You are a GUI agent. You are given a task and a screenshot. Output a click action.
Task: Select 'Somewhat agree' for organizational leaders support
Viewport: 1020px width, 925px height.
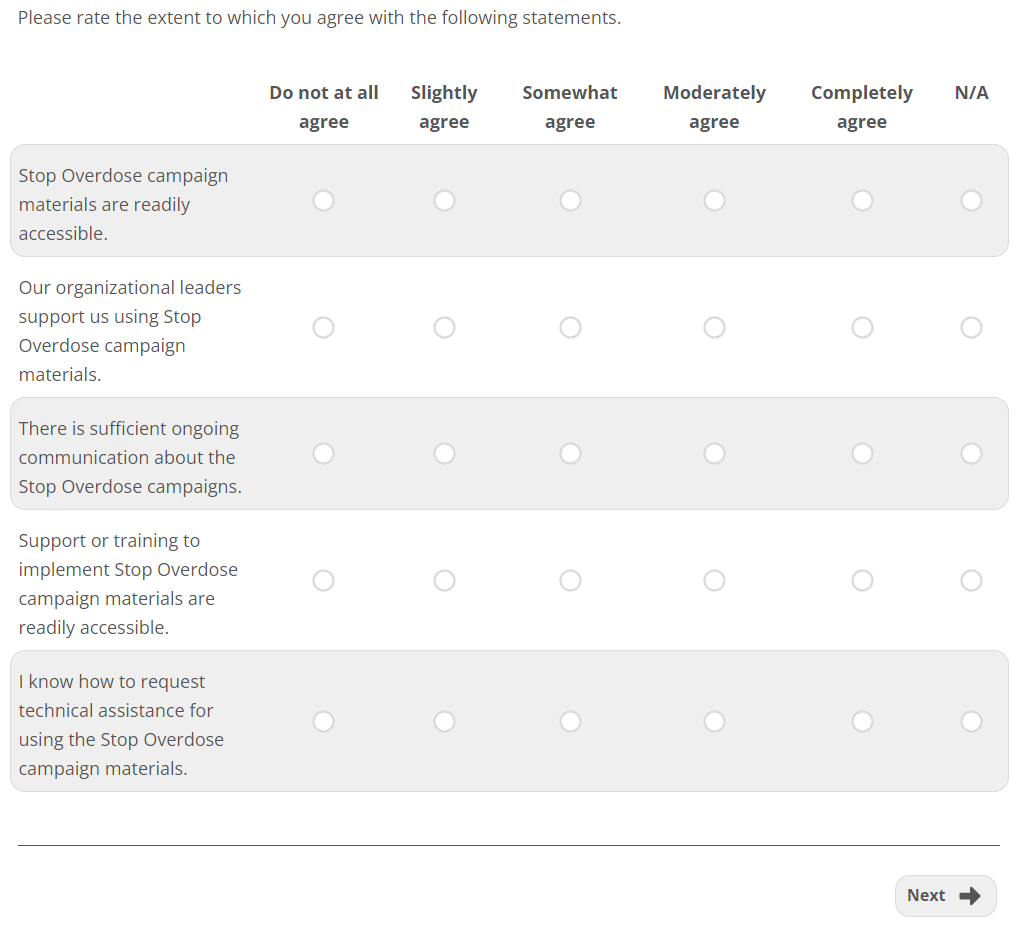[570, 328]
